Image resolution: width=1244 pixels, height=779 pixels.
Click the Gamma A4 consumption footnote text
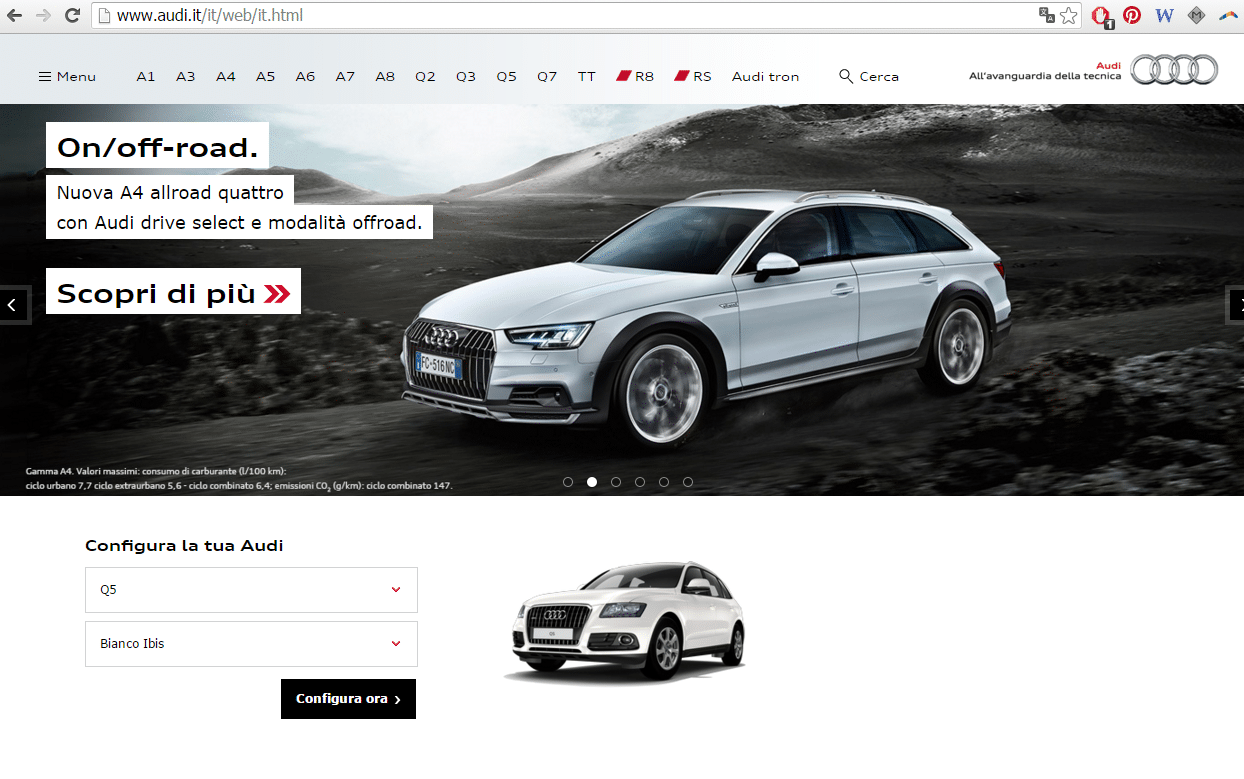click(239, 478)
